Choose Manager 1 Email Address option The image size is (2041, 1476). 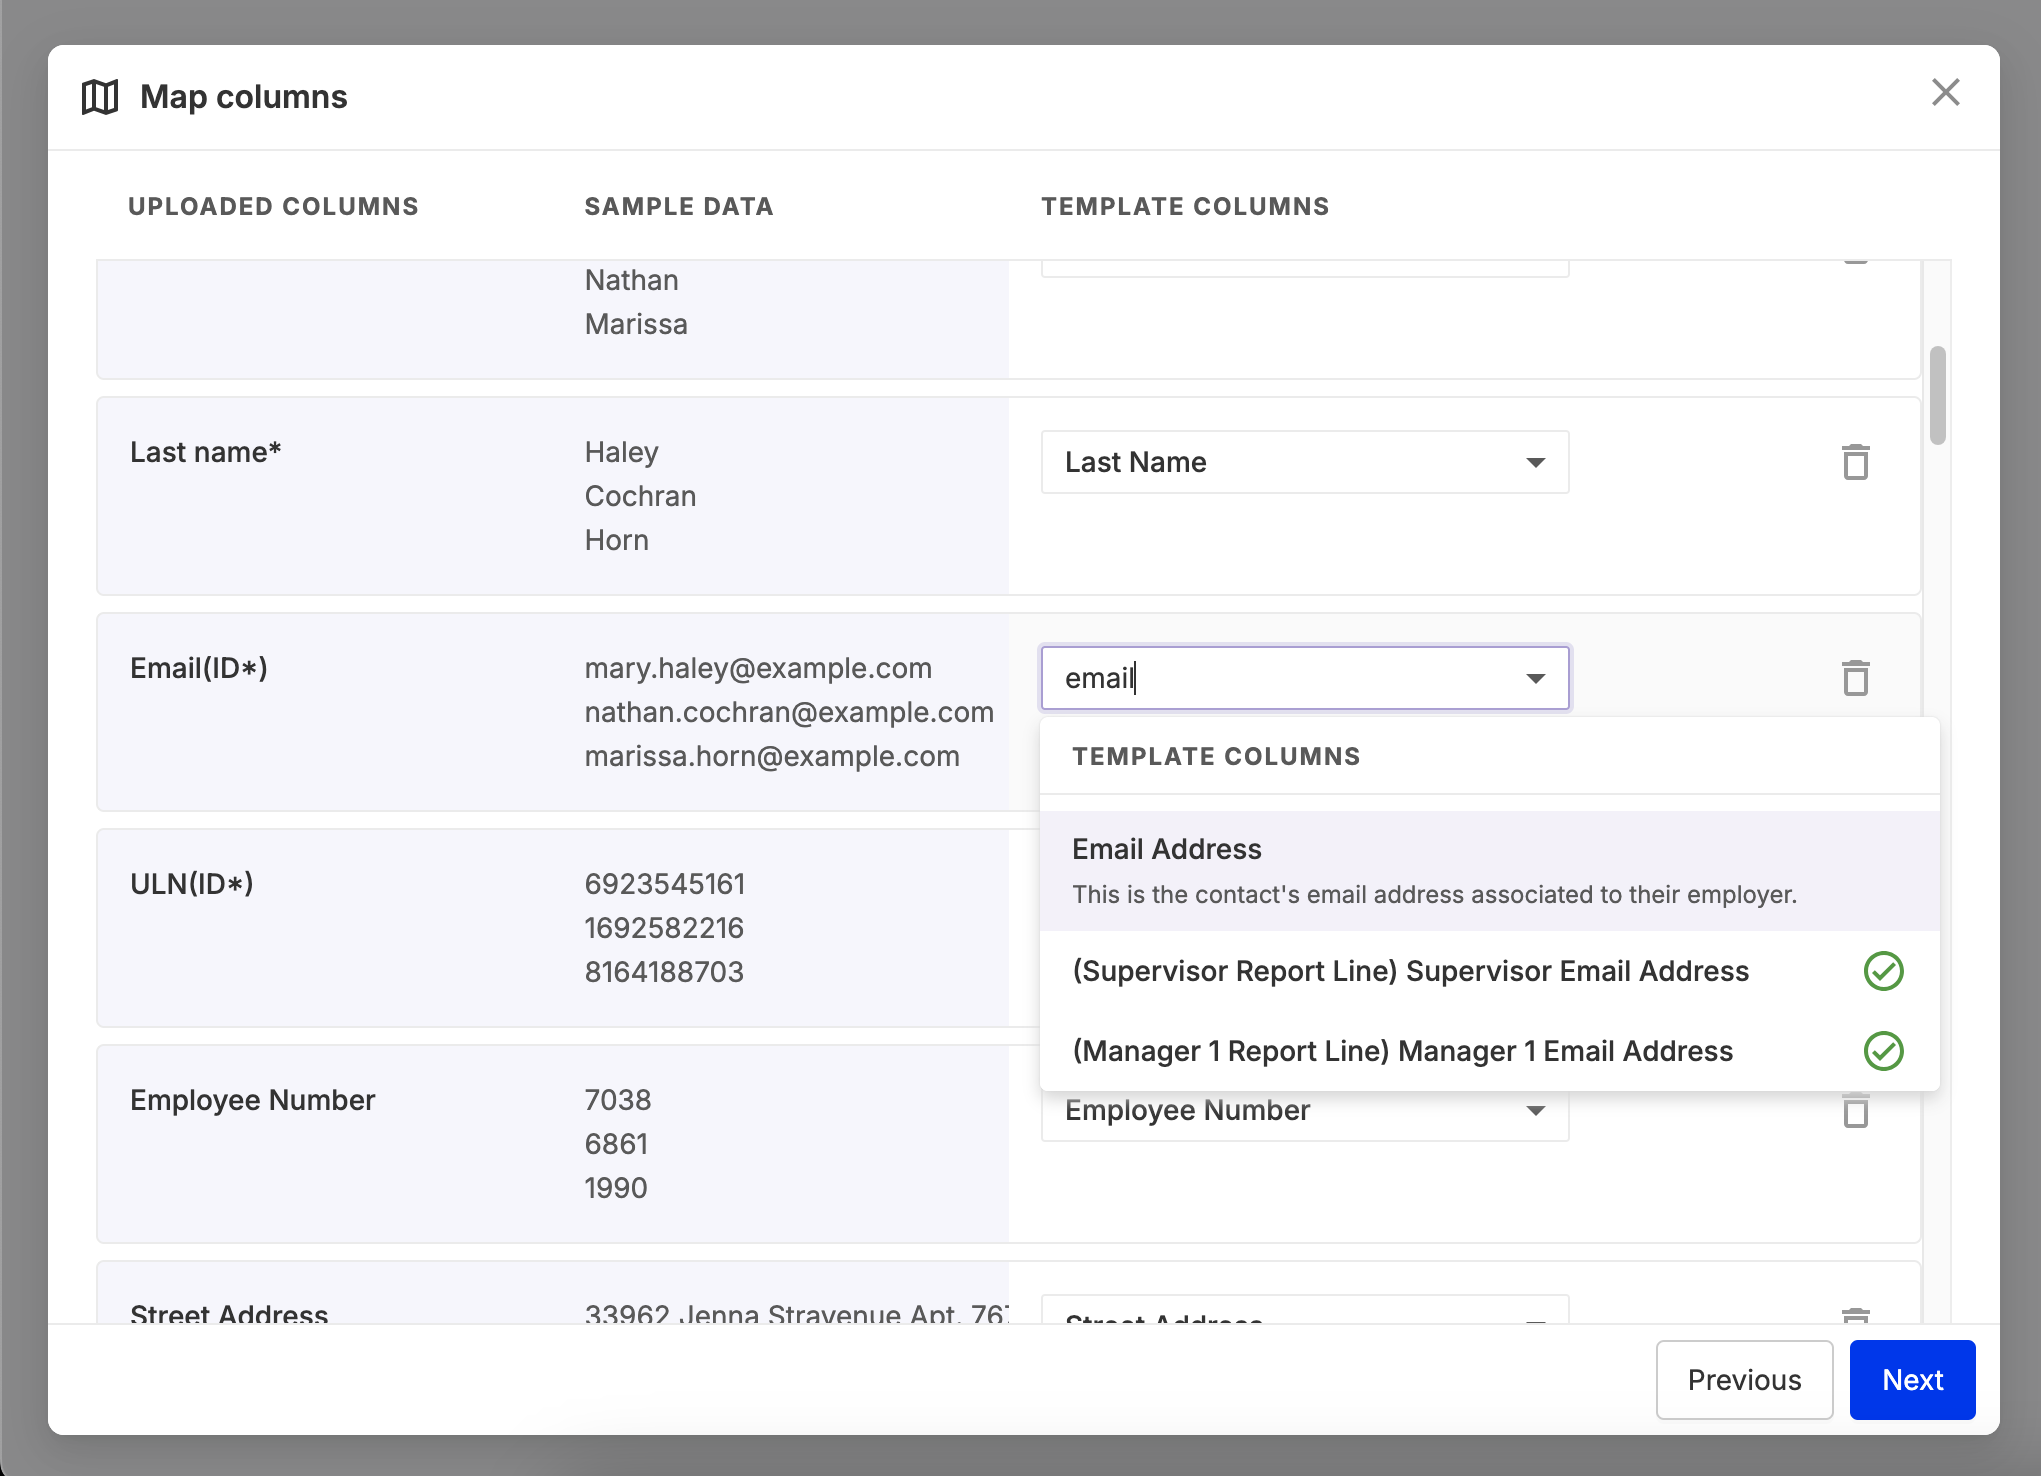click(1490, 1051)
